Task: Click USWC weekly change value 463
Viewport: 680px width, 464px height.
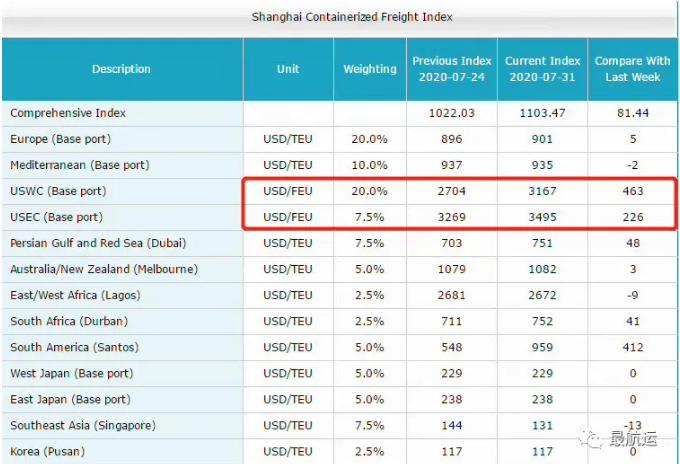Action: point(632,191)
